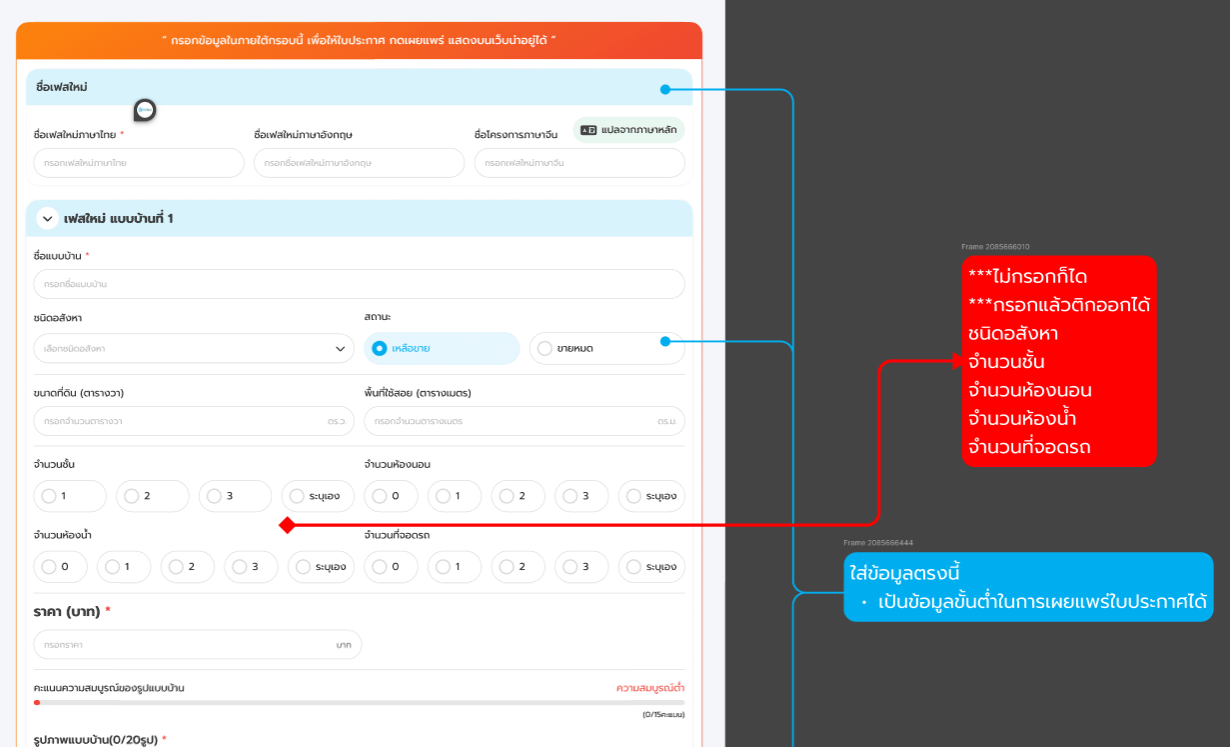Focus the ชื่อเฟสใหม่ภาษาไทย input field
This screenshot has width=1230, height=747.
point(139,162)
